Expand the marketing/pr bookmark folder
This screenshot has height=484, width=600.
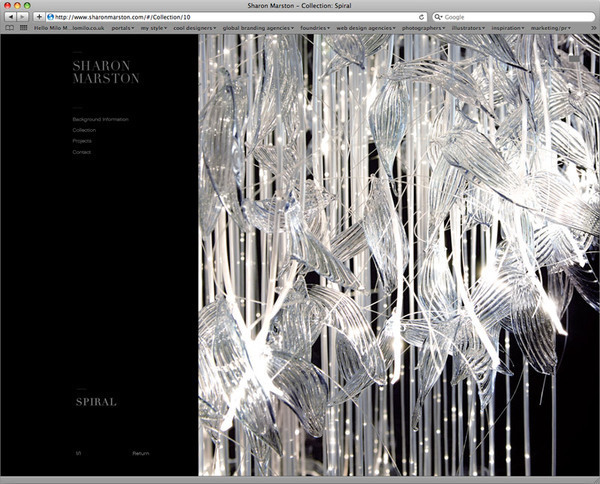click(551, 28)
